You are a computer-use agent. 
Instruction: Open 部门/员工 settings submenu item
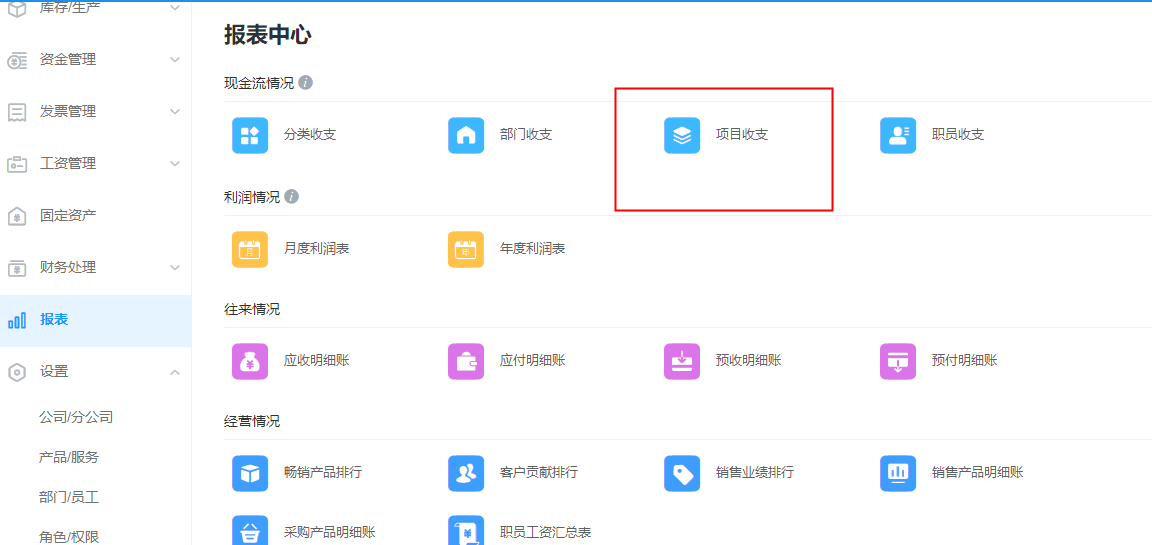68,497
